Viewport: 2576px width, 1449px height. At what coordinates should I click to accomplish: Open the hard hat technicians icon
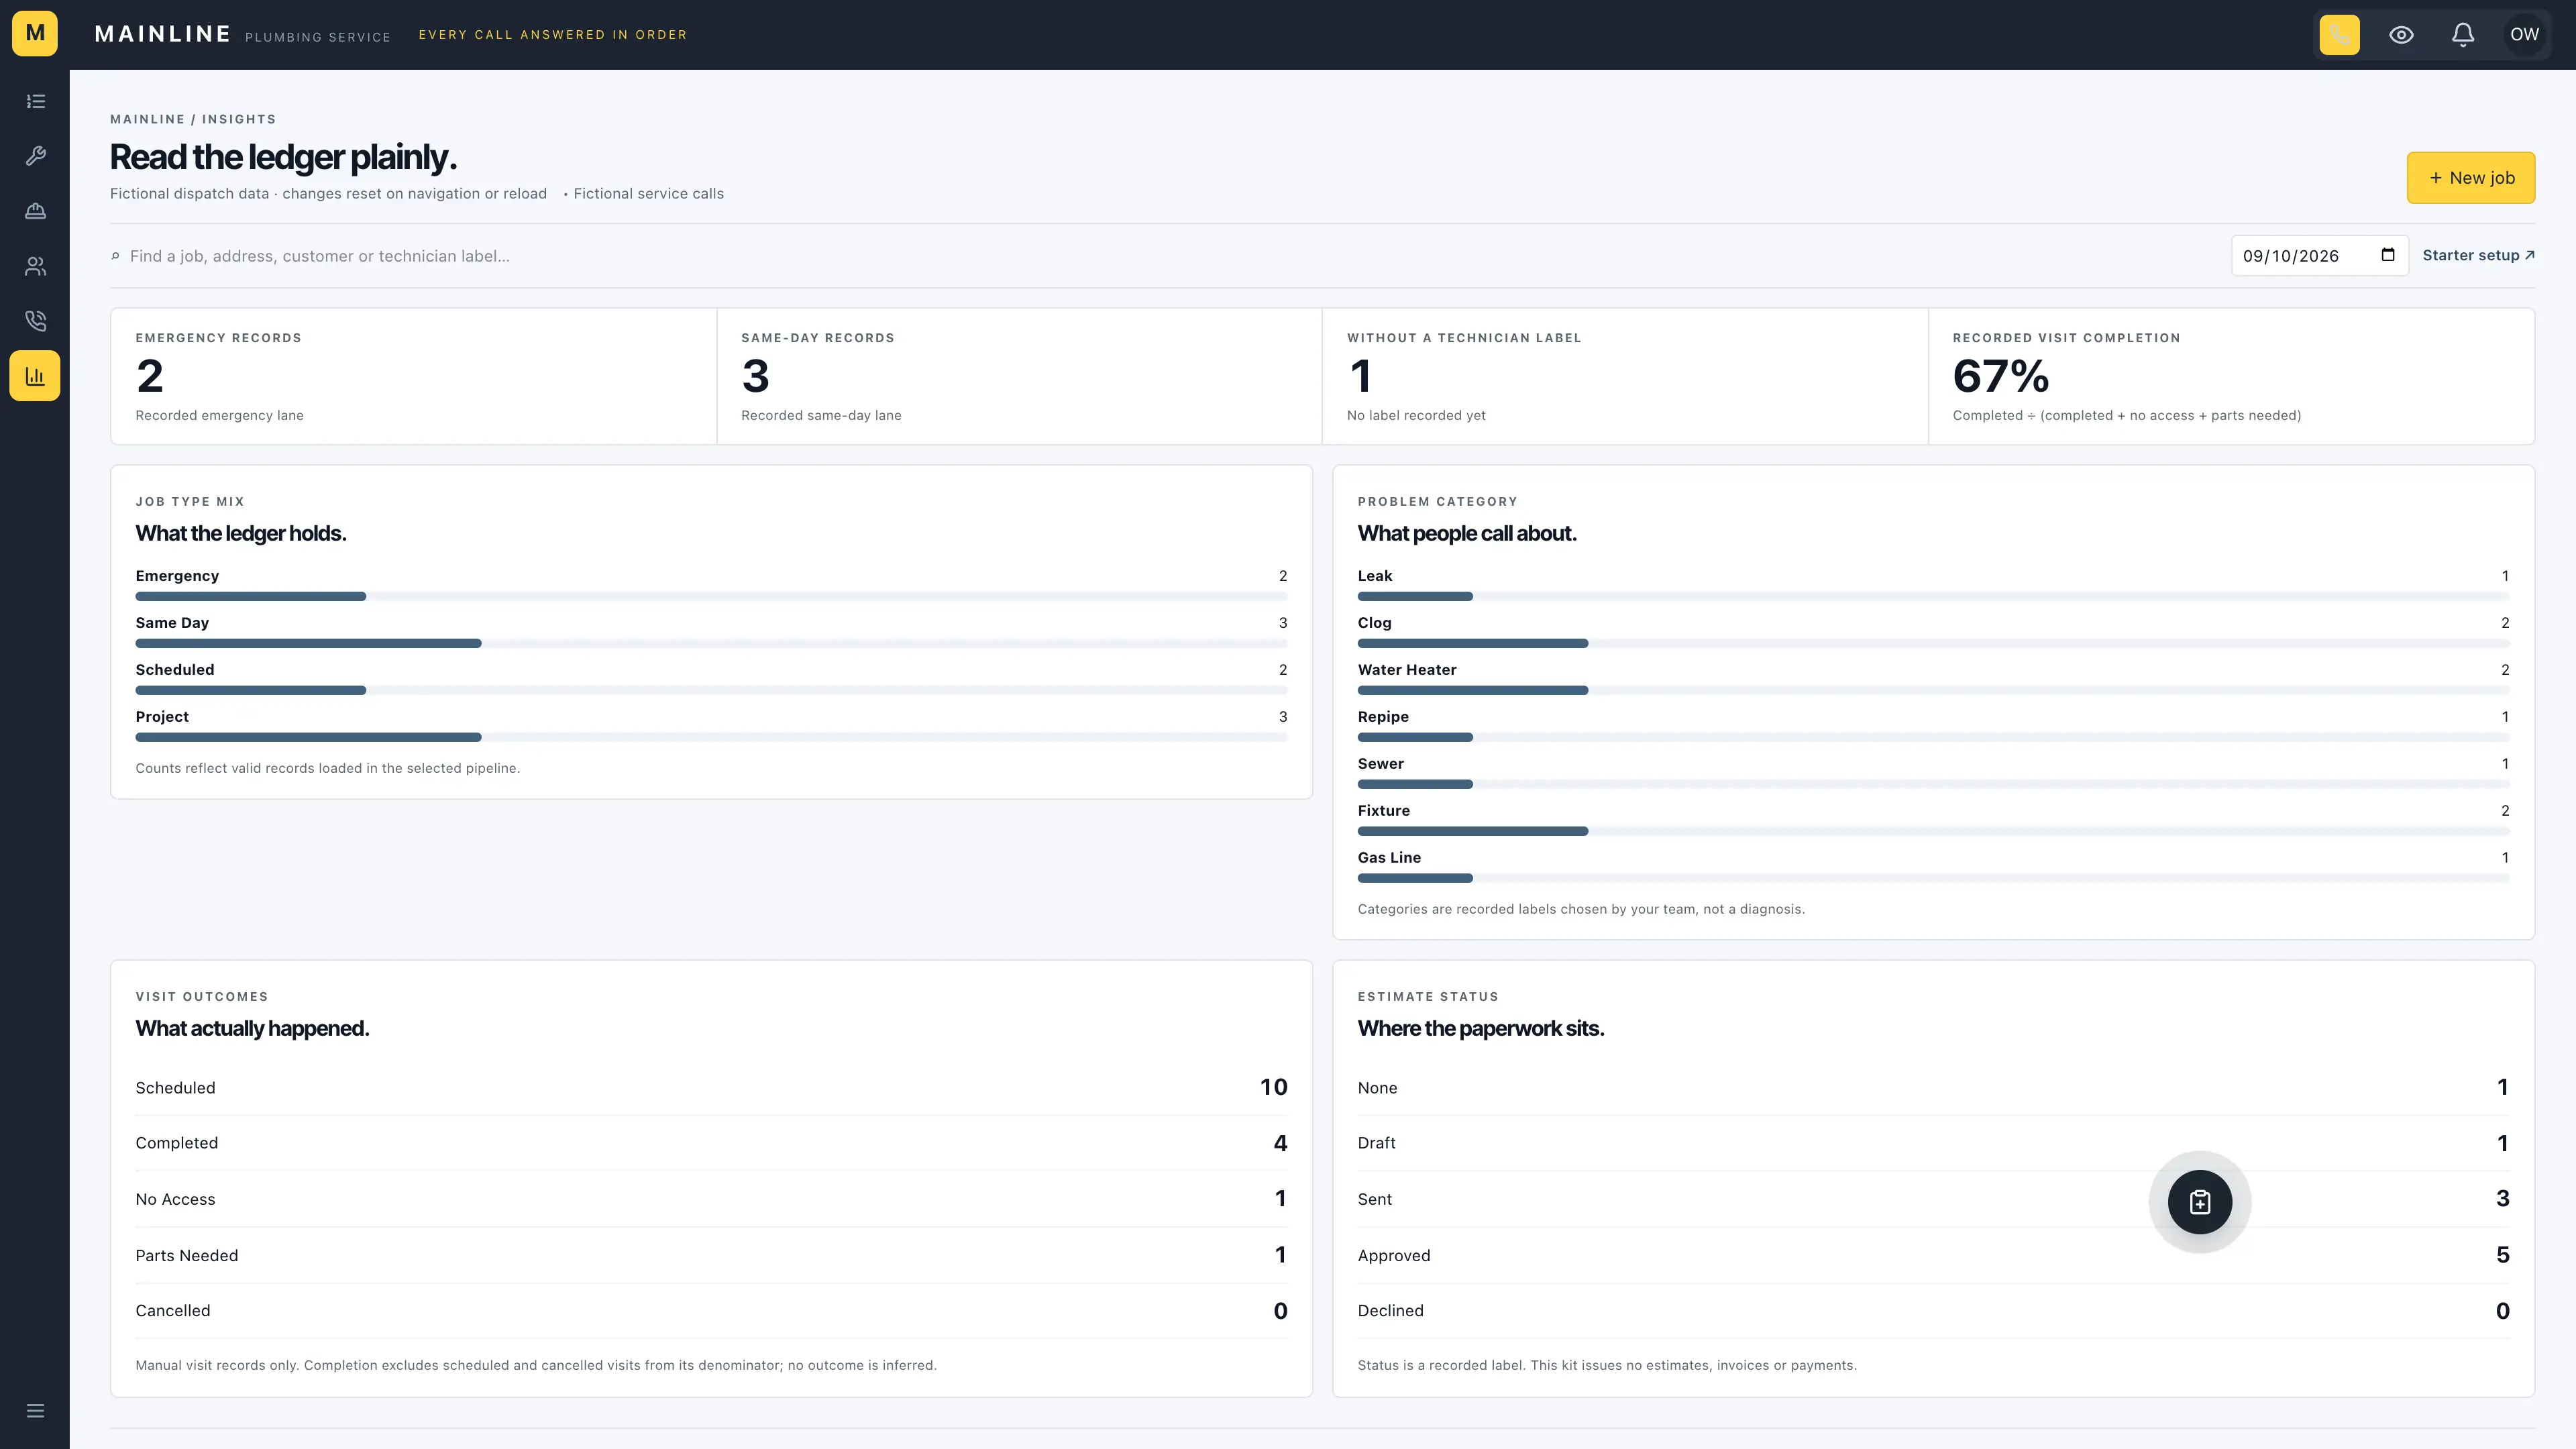pyautogui.click(x=35, y=211)
